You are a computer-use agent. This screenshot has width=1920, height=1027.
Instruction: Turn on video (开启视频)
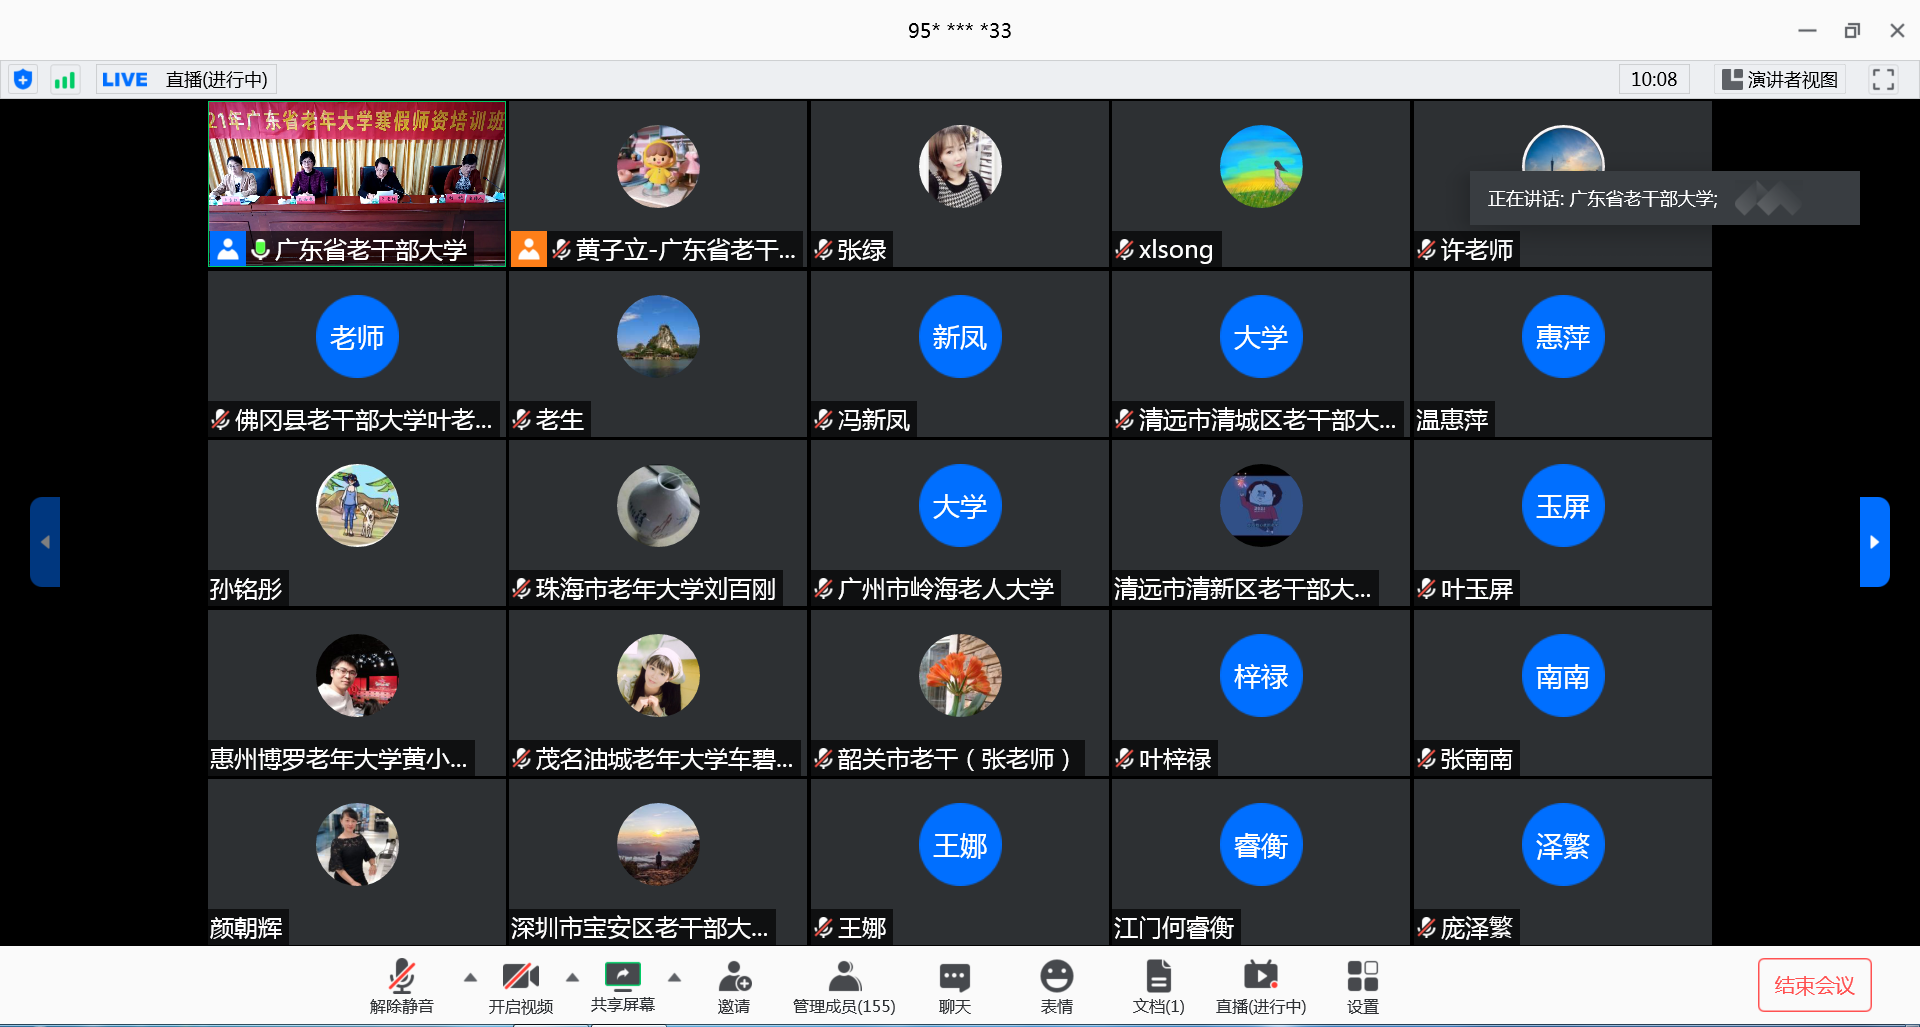(x=521, y=986)
